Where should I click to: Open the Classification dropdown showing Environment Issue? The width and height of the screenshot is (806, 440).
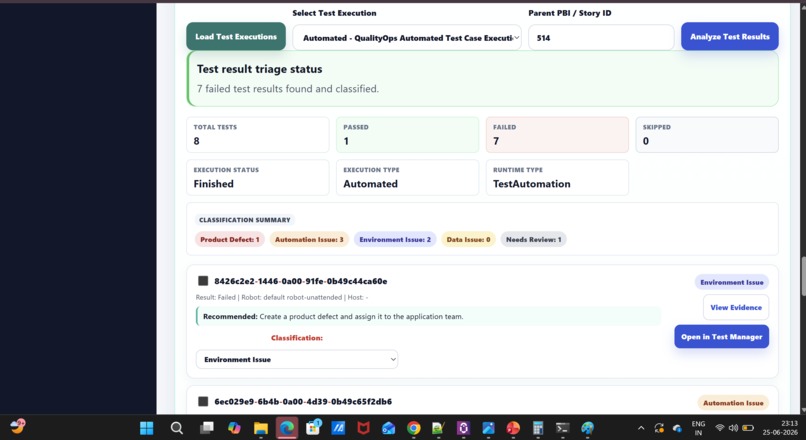pos(297,359)
